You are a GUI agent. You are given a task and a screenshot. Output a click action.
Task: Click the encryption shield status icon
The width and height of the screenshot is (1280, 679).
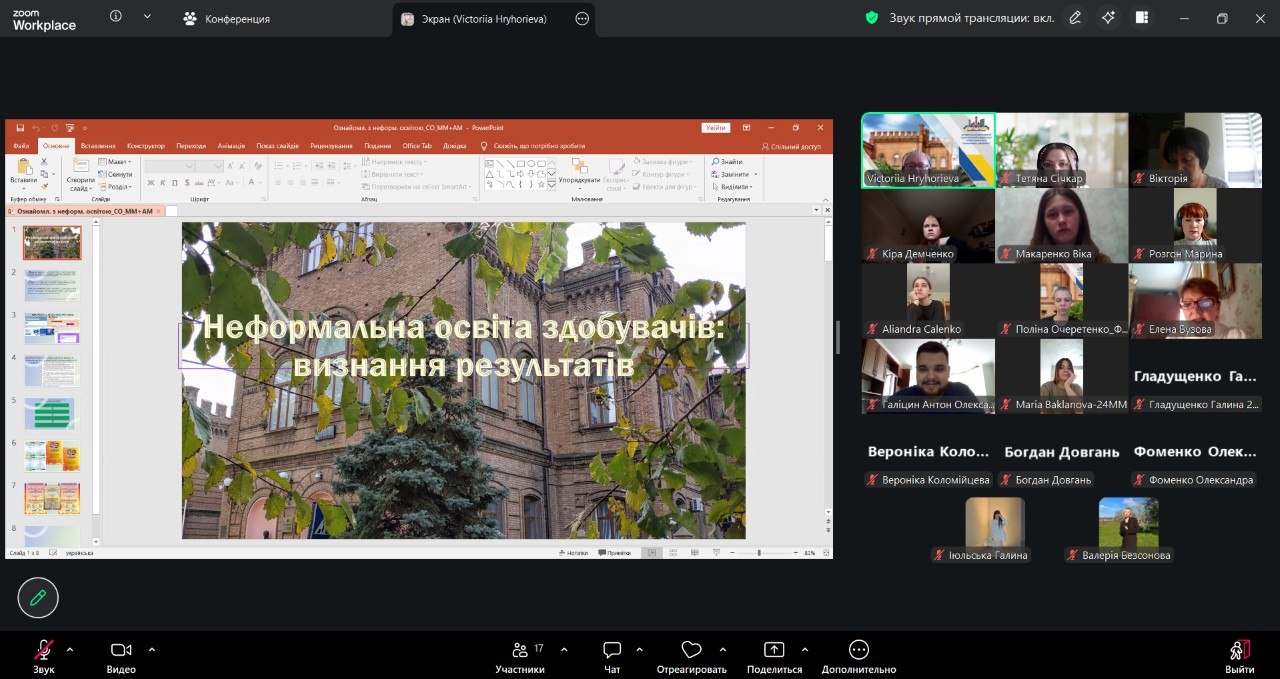(x=872, y=18)
